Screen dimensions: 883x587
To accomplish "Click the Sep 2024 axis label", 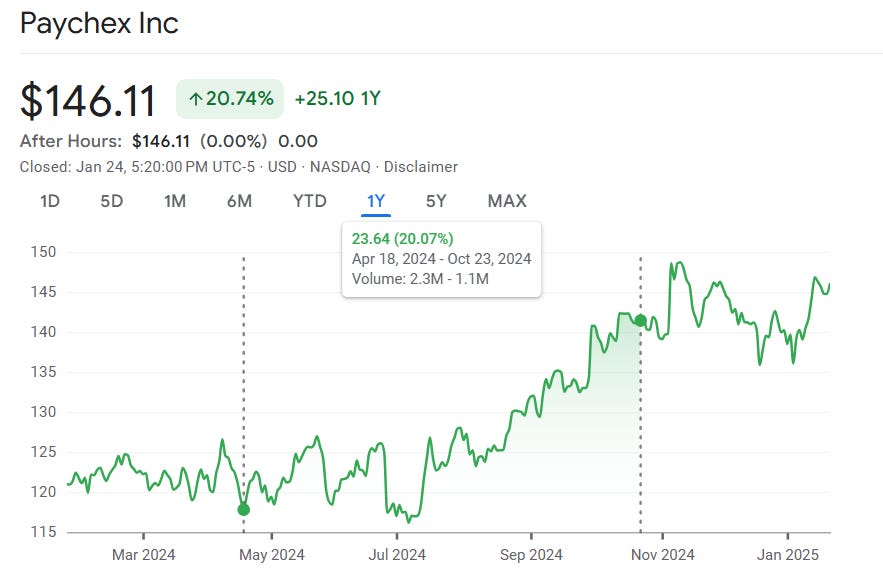I will 531,555.
